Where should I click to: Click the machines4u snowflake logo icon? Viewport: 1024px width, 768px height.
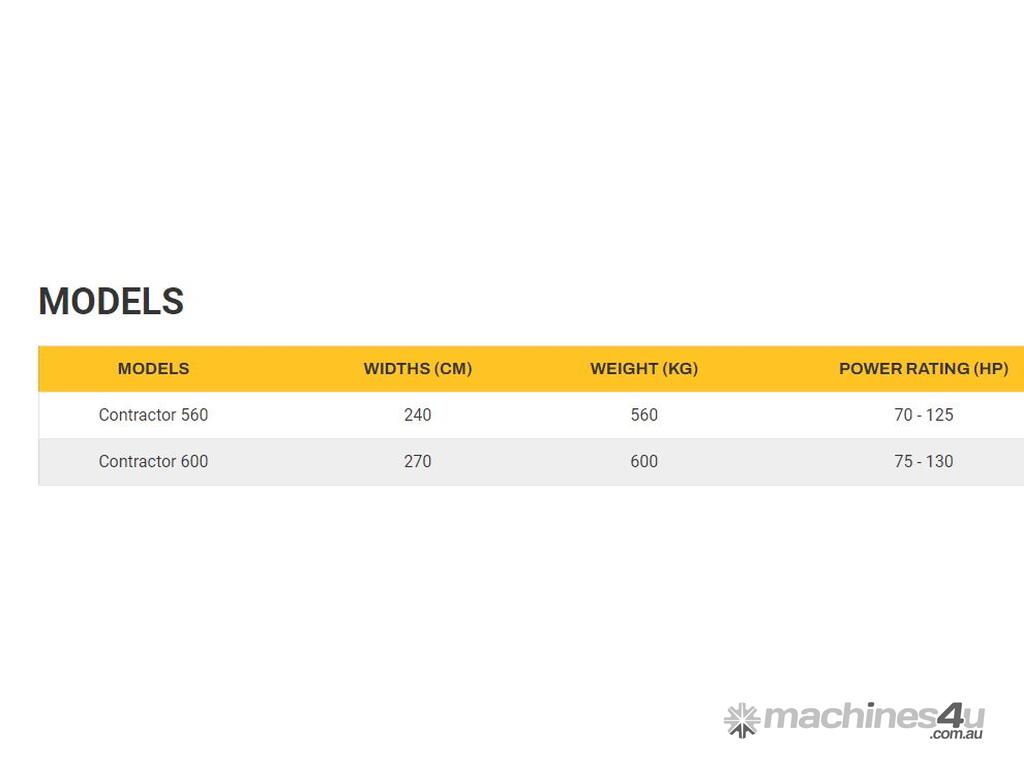point(741,719)
